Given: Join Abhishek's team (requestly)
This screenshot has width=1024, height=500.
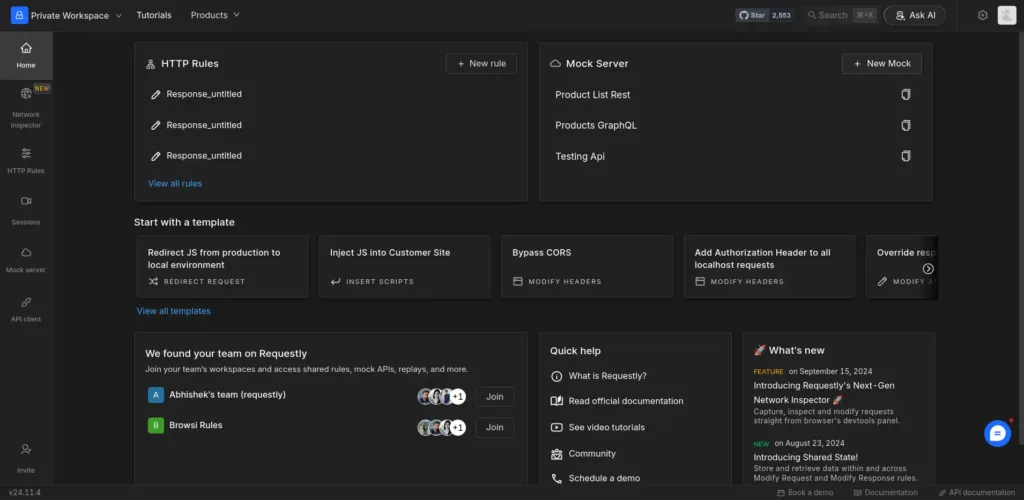Looking at the screenshot, I should (494, 396).
